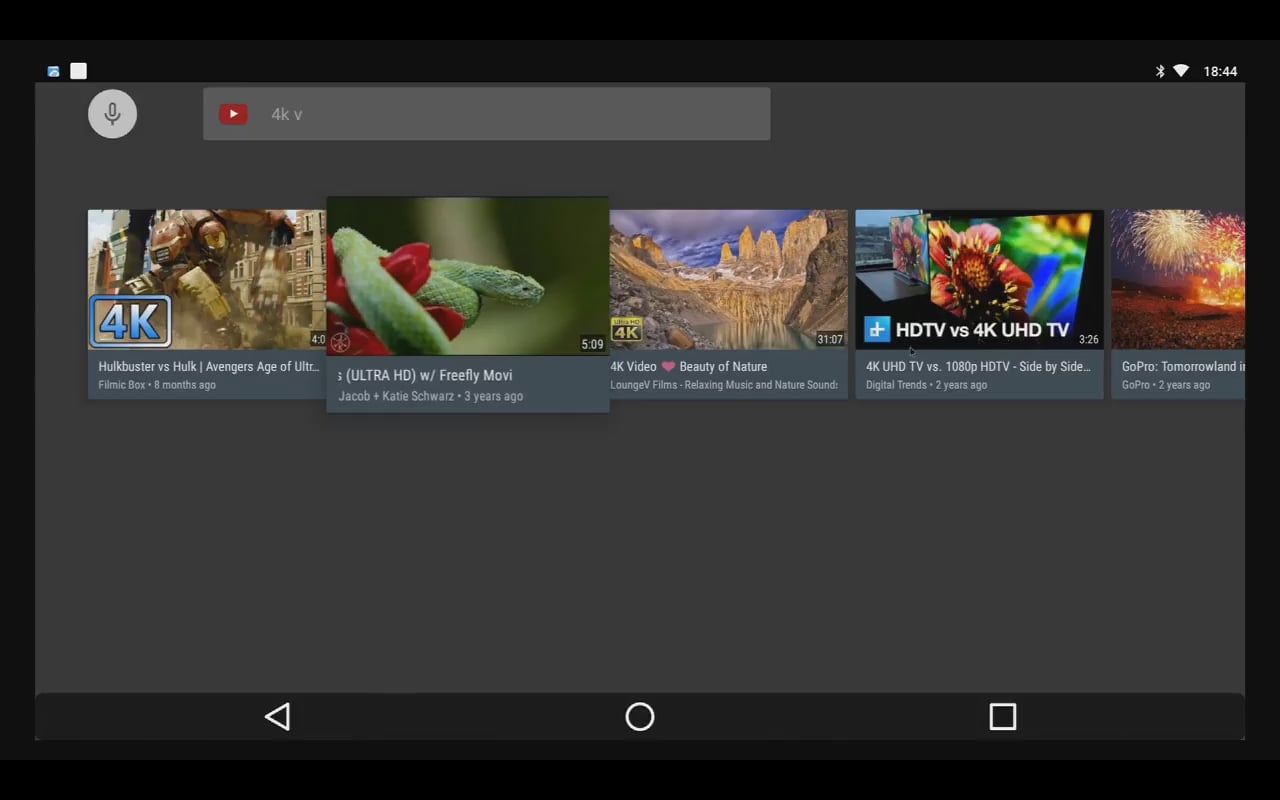Tap the Android back navigation button
The width and height of the screenshot is (1280, 800).
click(277, 716)
